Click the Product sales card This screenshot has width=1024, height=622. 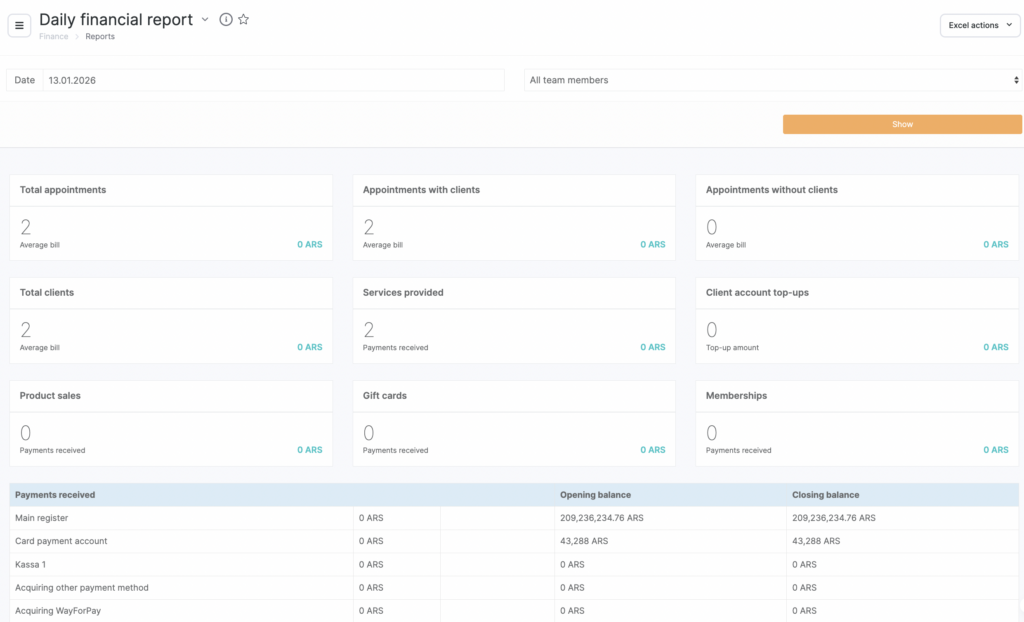(171, 424)
